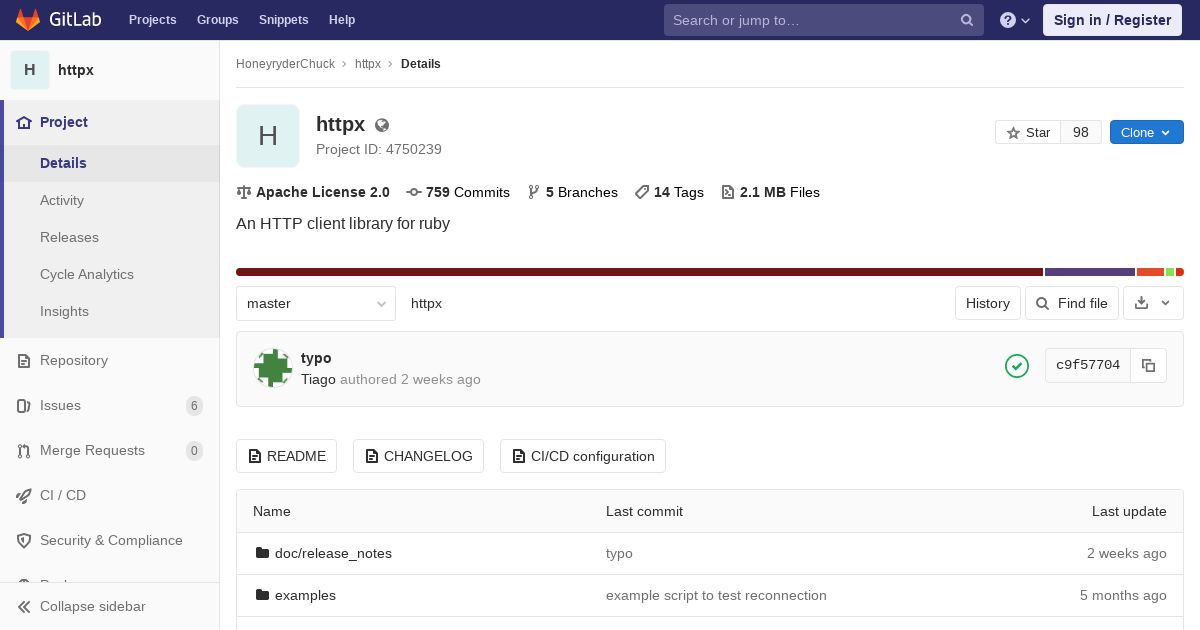
Task: Open the 14 Tags link
Action: tap(669, 192)
